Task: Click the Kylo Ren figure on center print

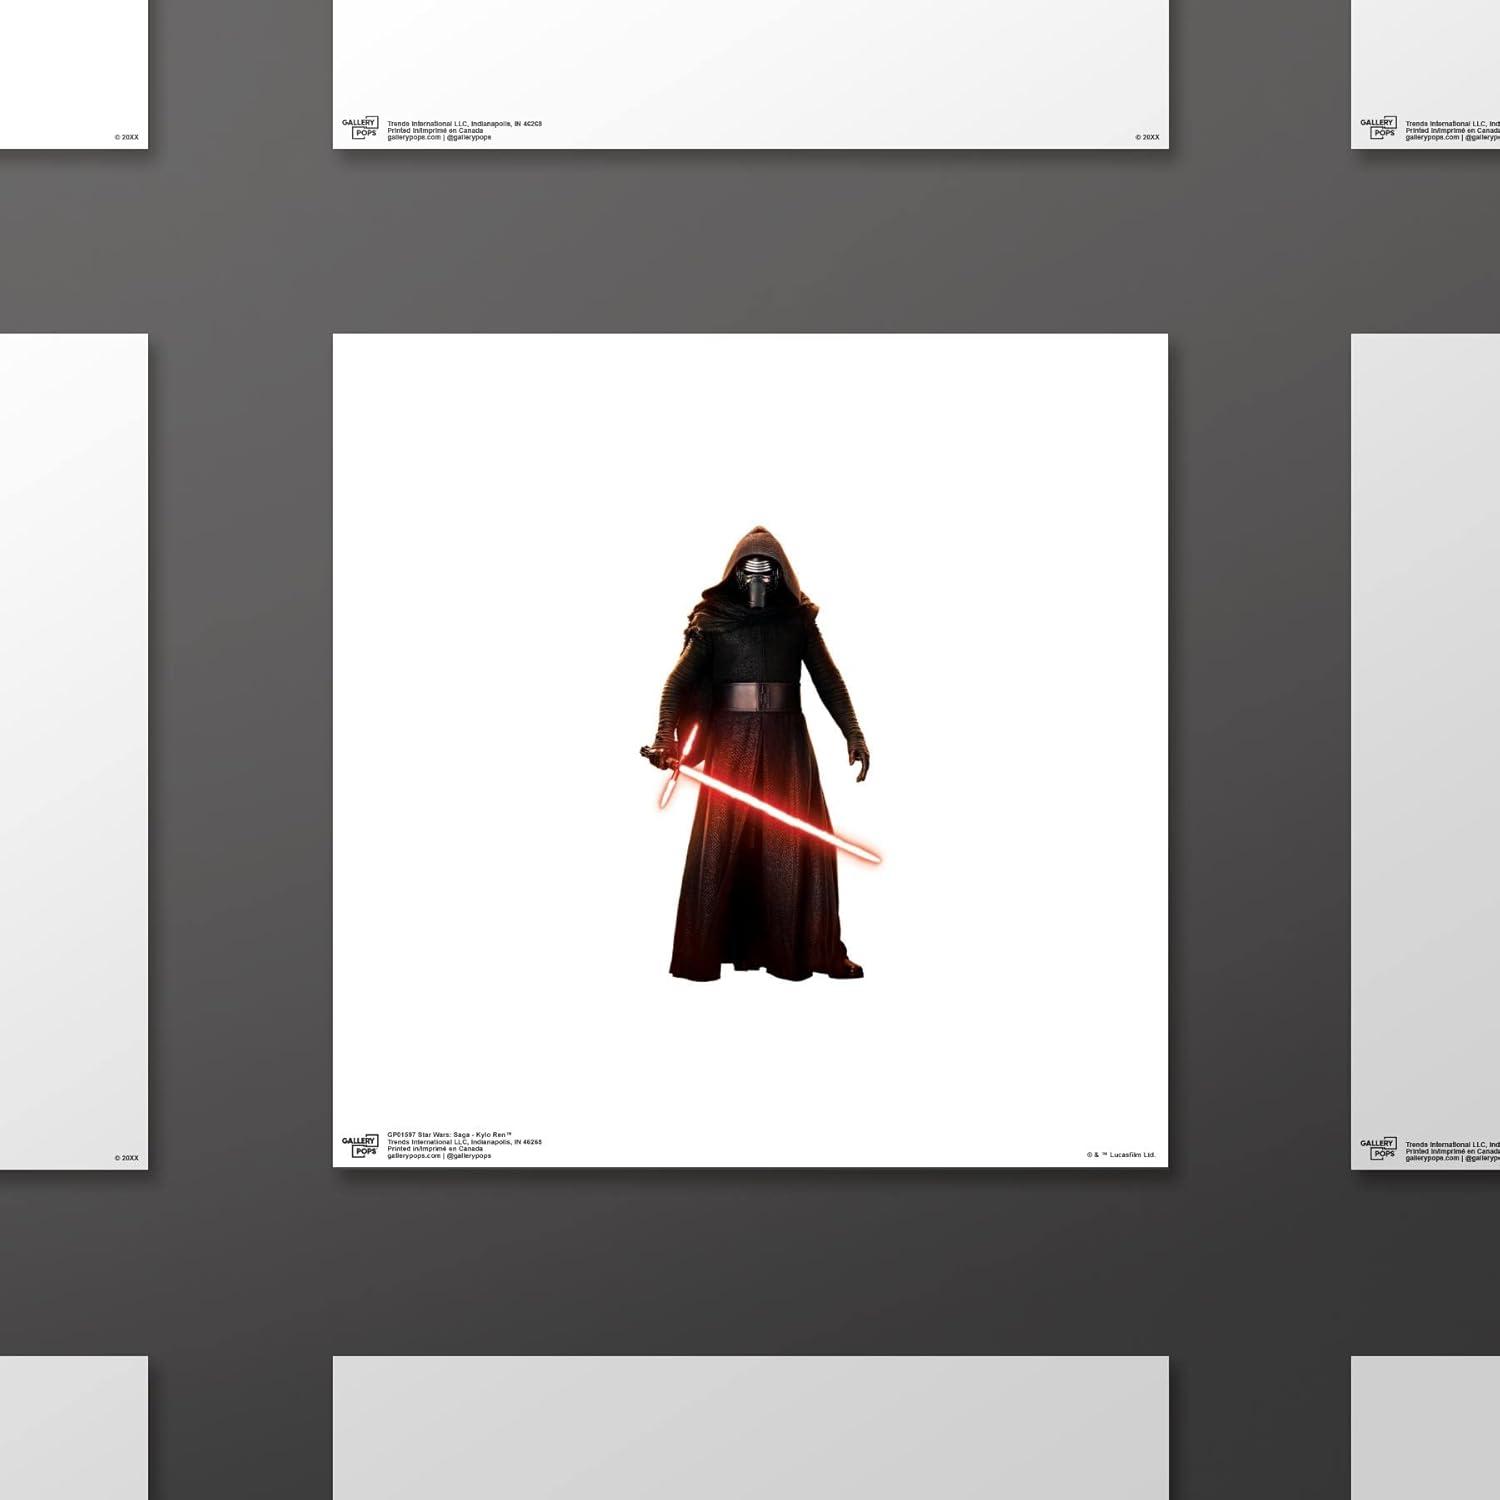Action: 762,752
